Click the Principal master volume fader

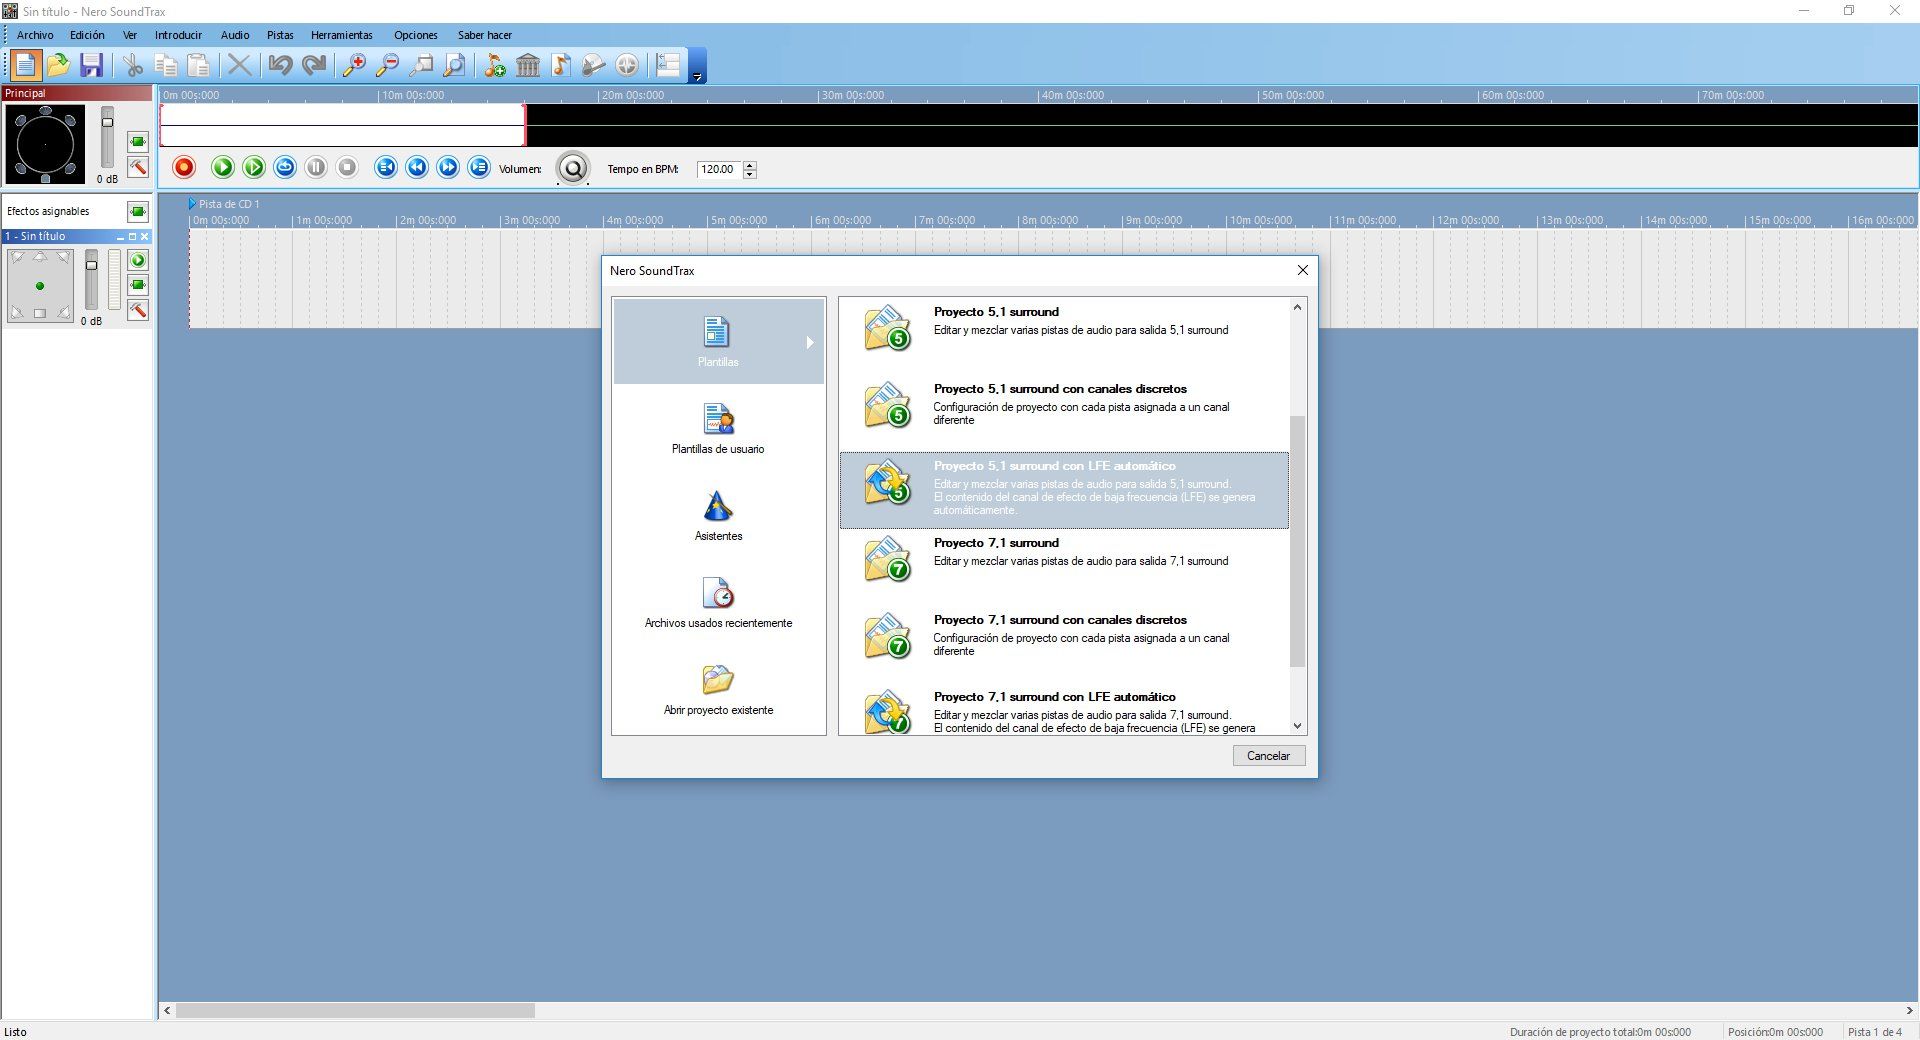(108, 122)
